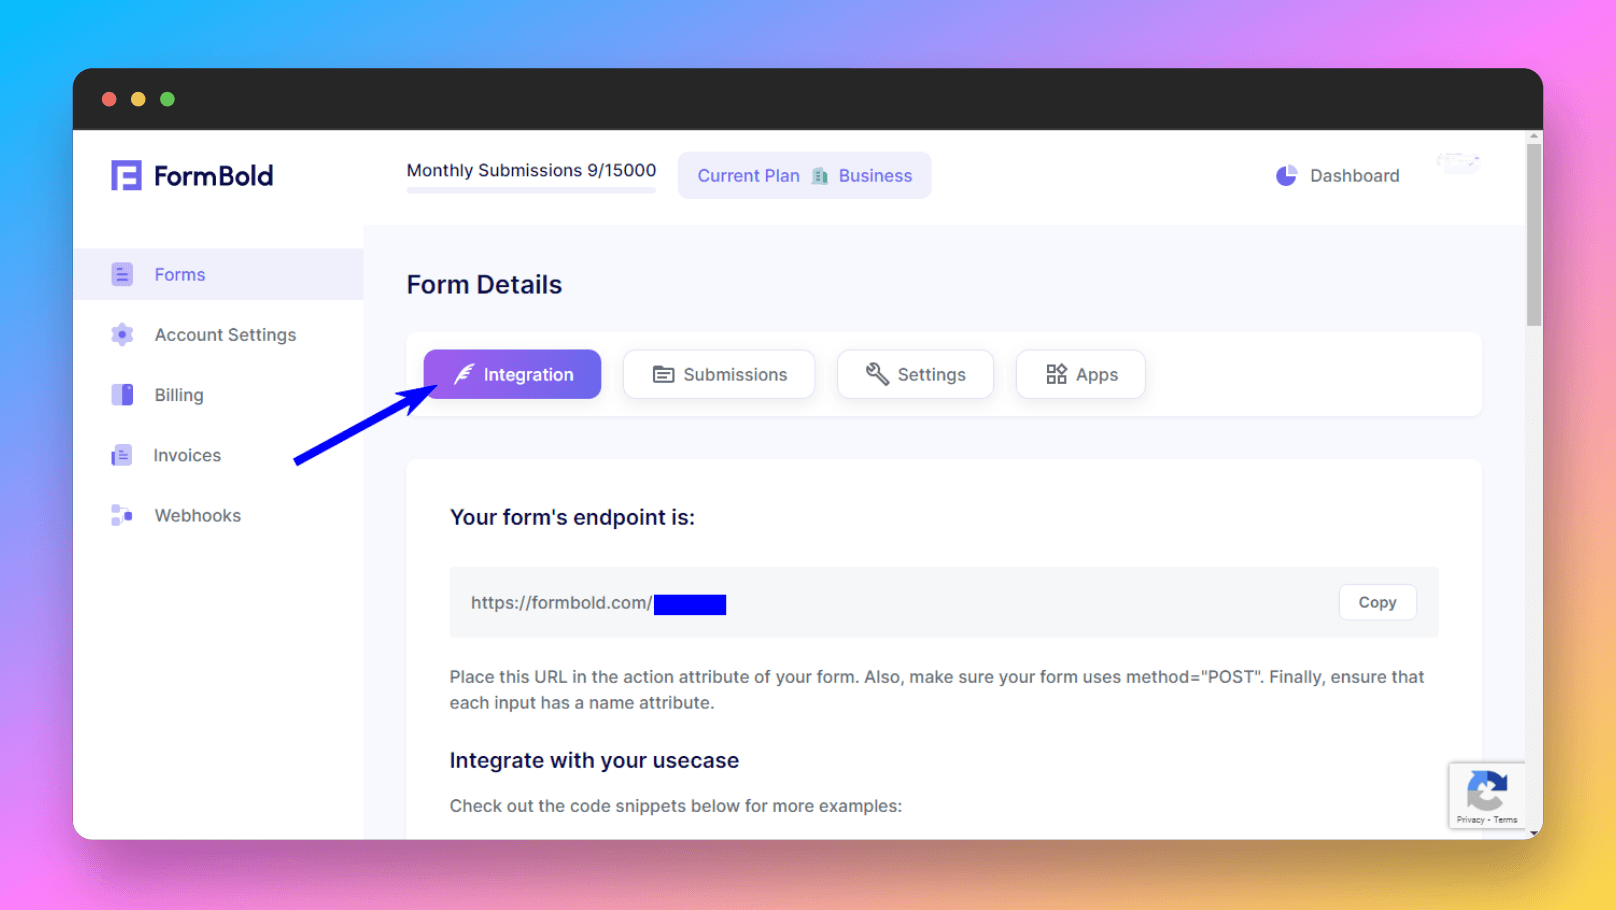
Task: Click the FormBold logo icon
Action: (126, 176)
